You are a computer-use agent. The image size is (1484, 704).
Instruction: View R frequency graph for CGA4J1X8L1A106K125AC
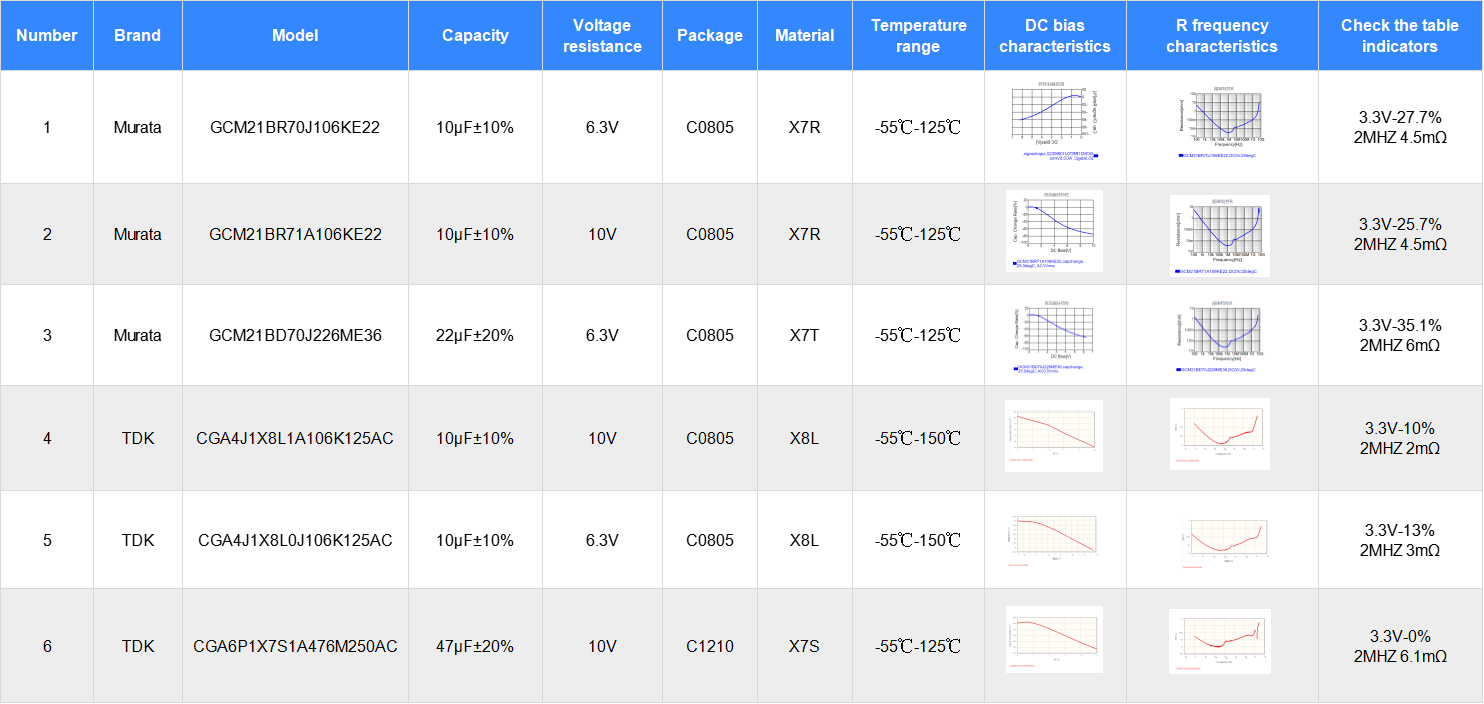coord(1220,434)
